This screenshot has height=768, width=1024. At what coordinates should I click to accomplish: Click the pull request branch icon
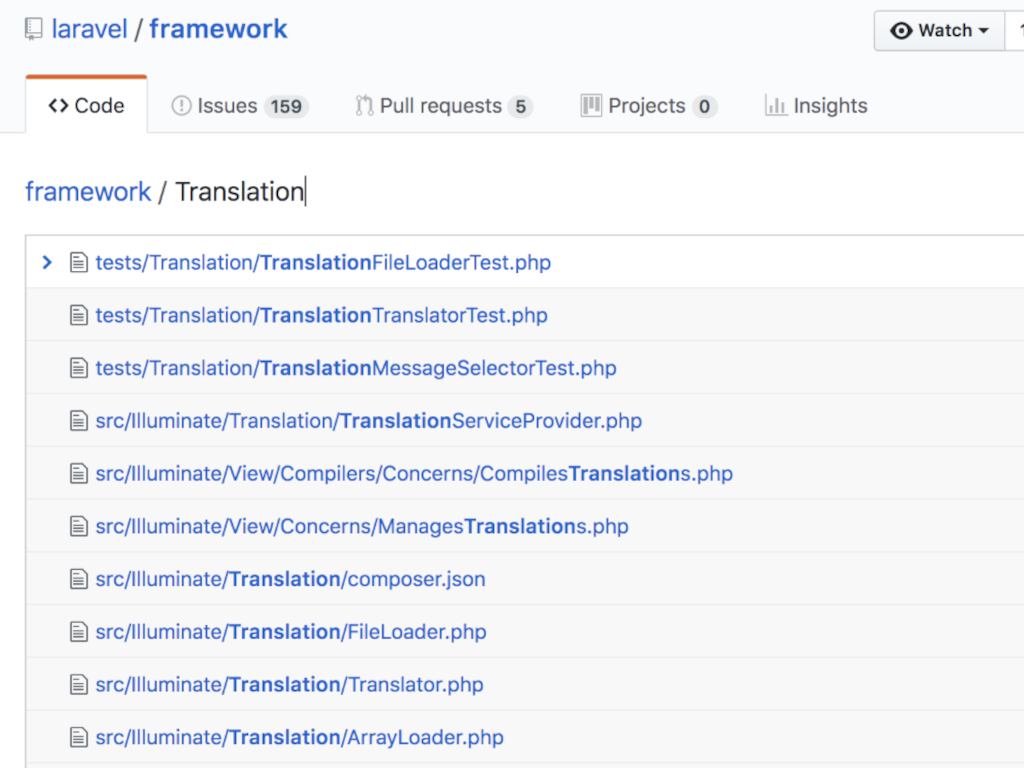[x=364, y=106]
